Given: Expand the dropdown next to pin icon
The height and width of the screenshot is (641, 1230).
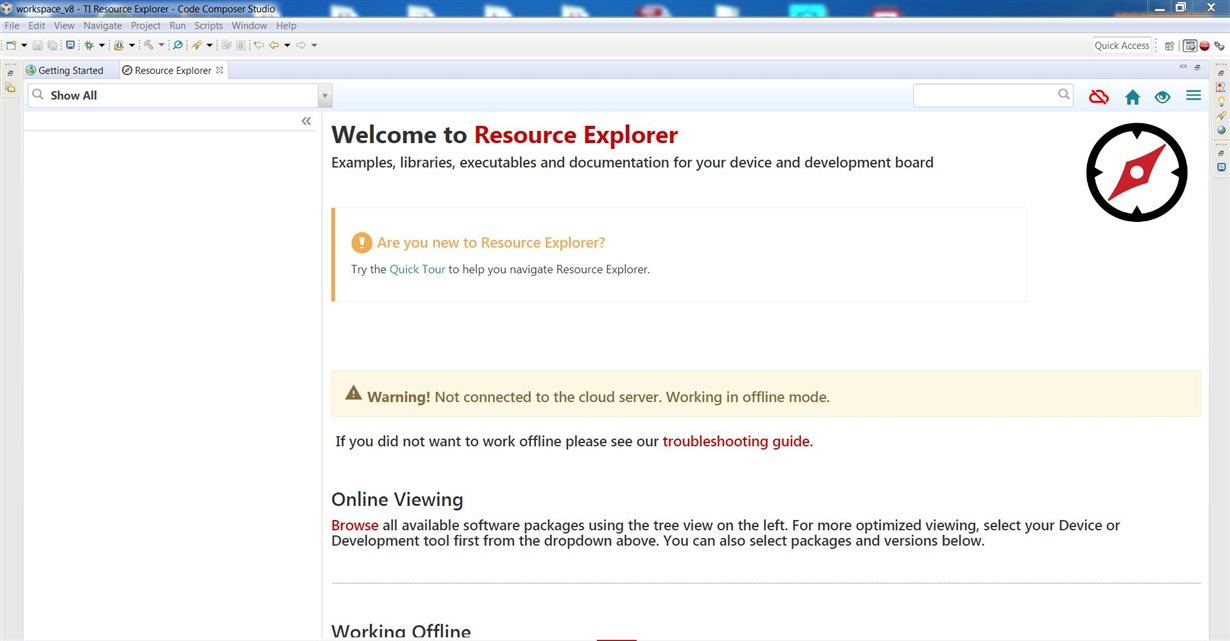Looking at the screenshot, I should pyautogui.click(x=209, y=45).
